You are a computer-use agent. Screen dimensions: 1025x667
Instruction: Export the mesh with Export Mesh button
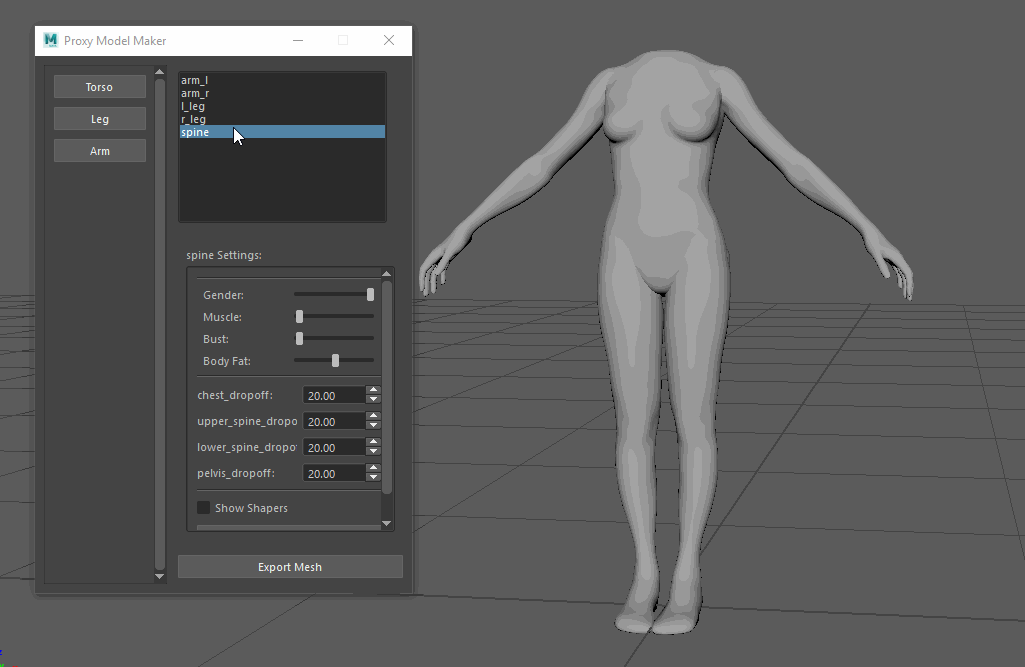290,567
